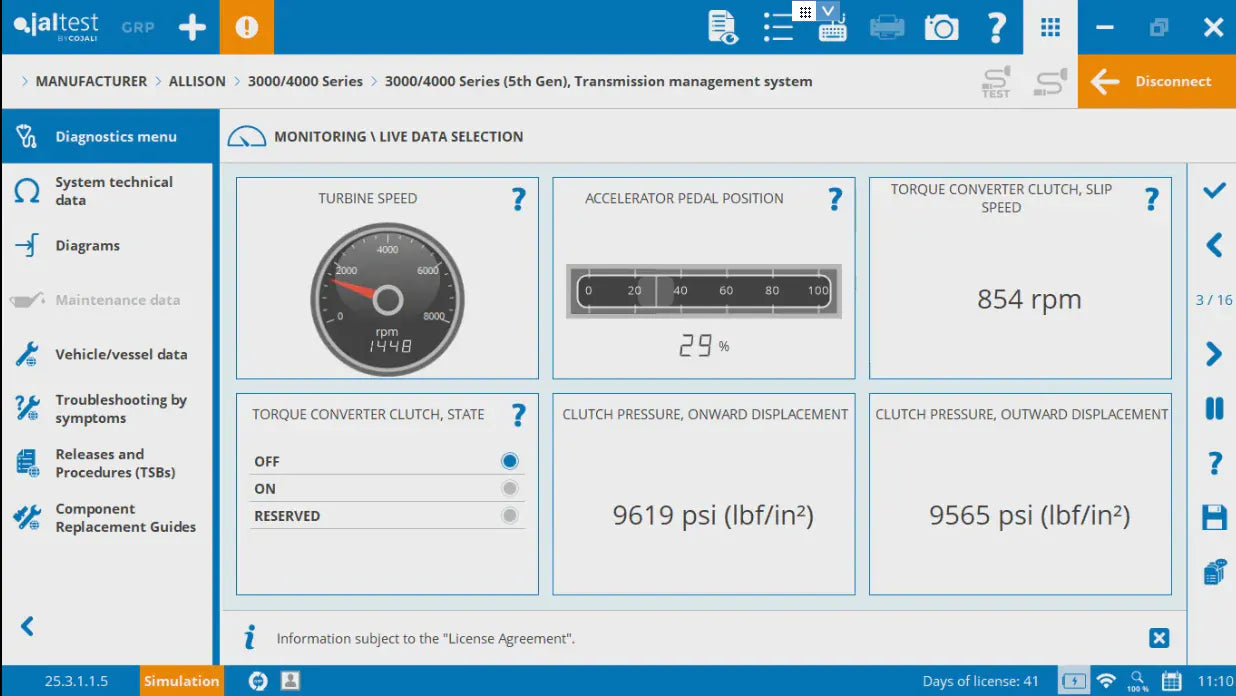Expand the floating toolbar dropdown chevron

point(827,11)
